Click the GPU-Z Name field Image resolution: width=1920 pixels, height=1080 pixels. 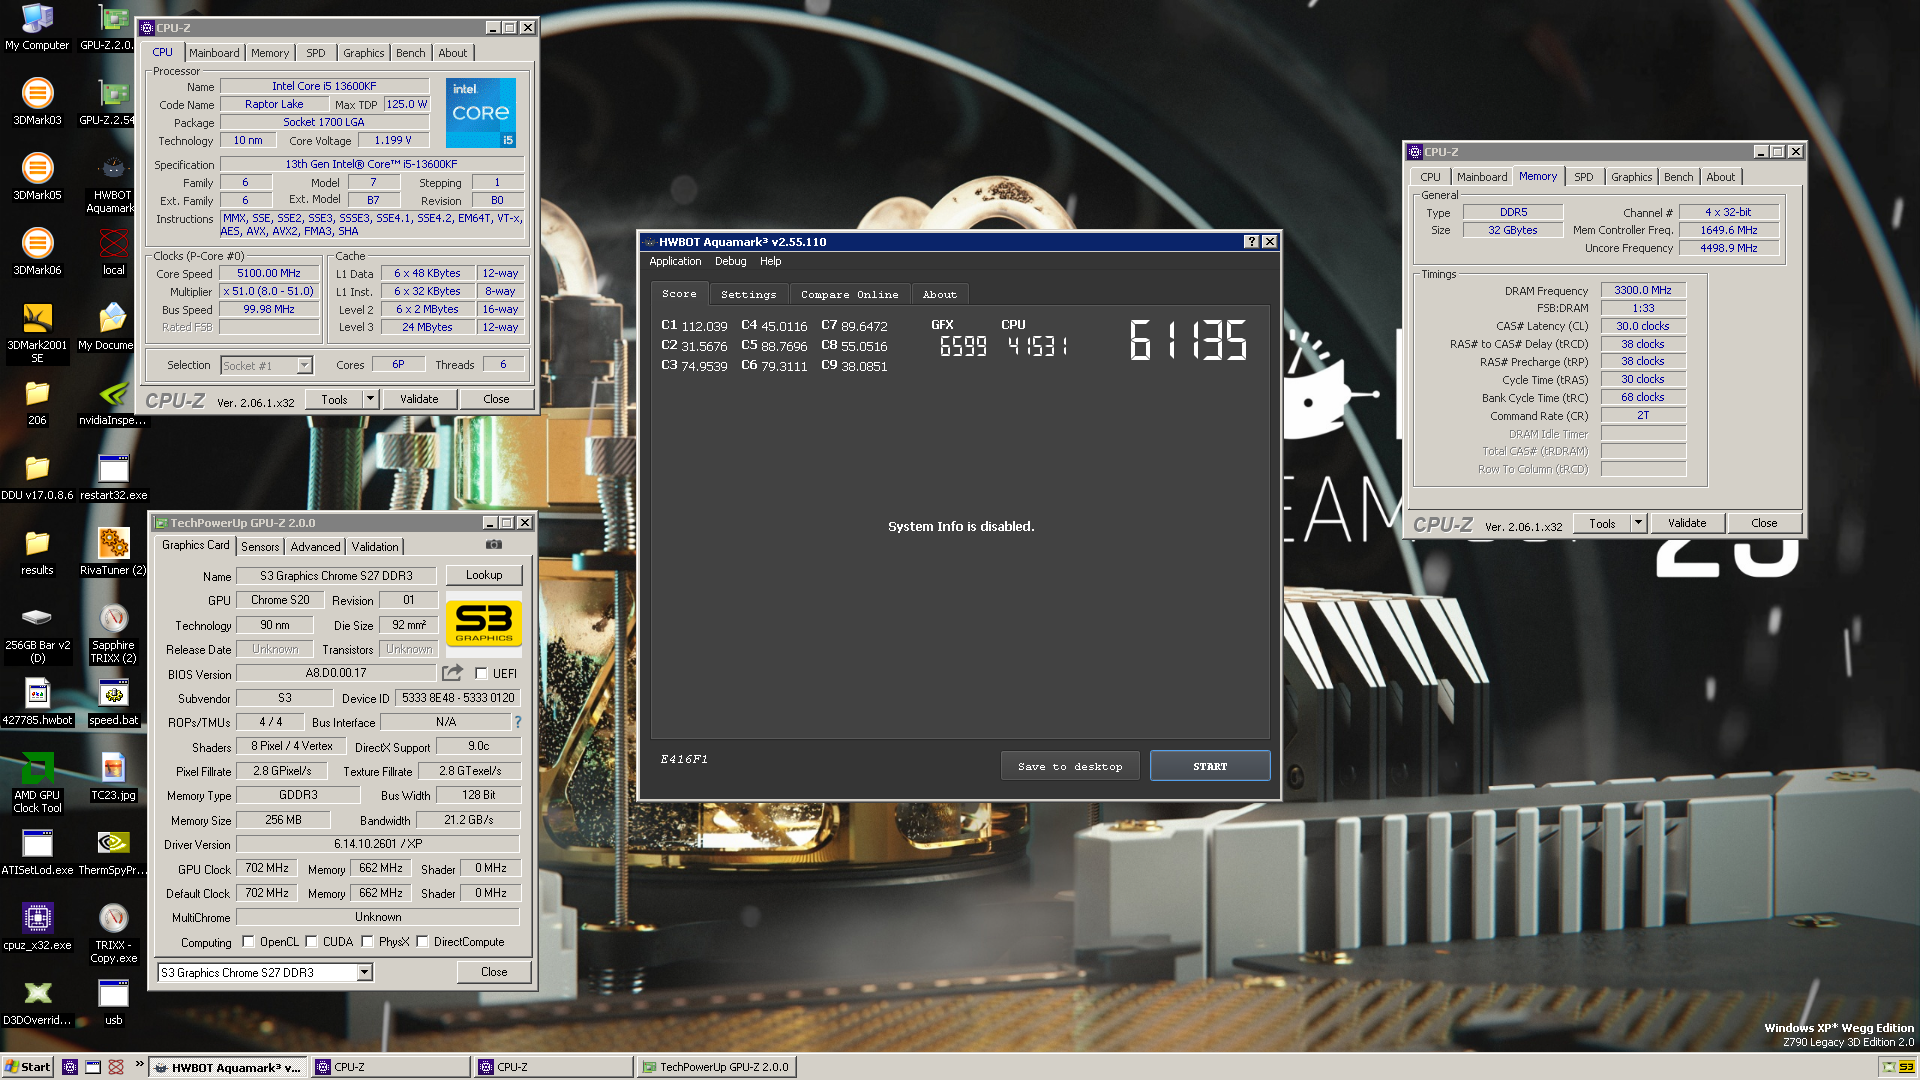point(336,576)
